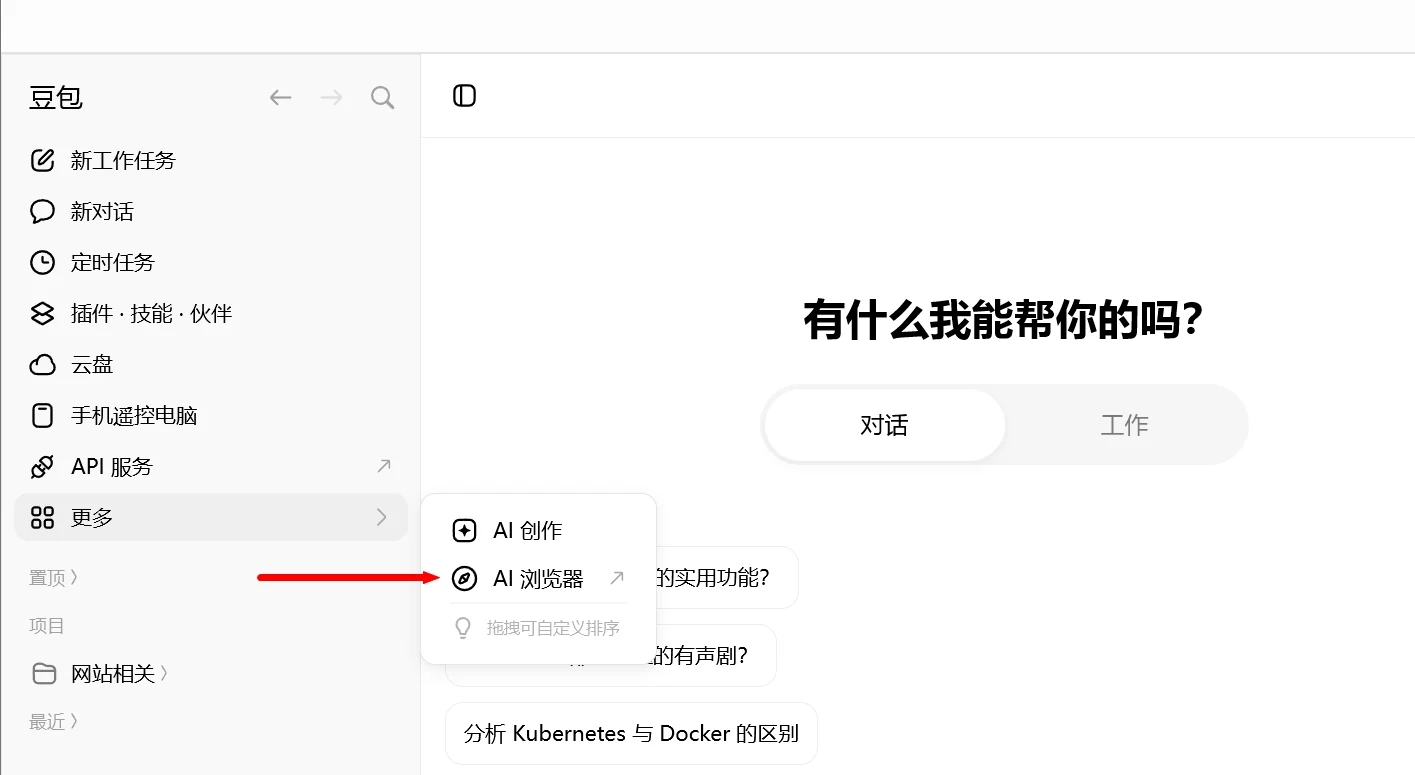1415x775 pixels.
Task: Click the back navigation arrow
Action: pos(280,97)
